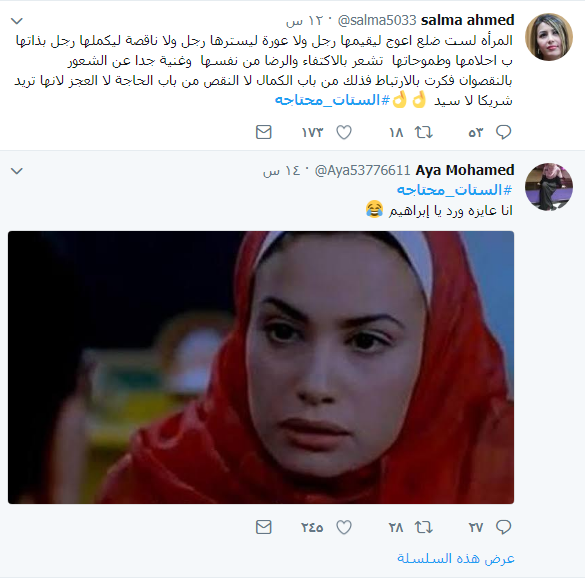Open hashtag #الستات_محتاجه in Aya's tweet
Screen dimensions: 585x579
[454, 190]
